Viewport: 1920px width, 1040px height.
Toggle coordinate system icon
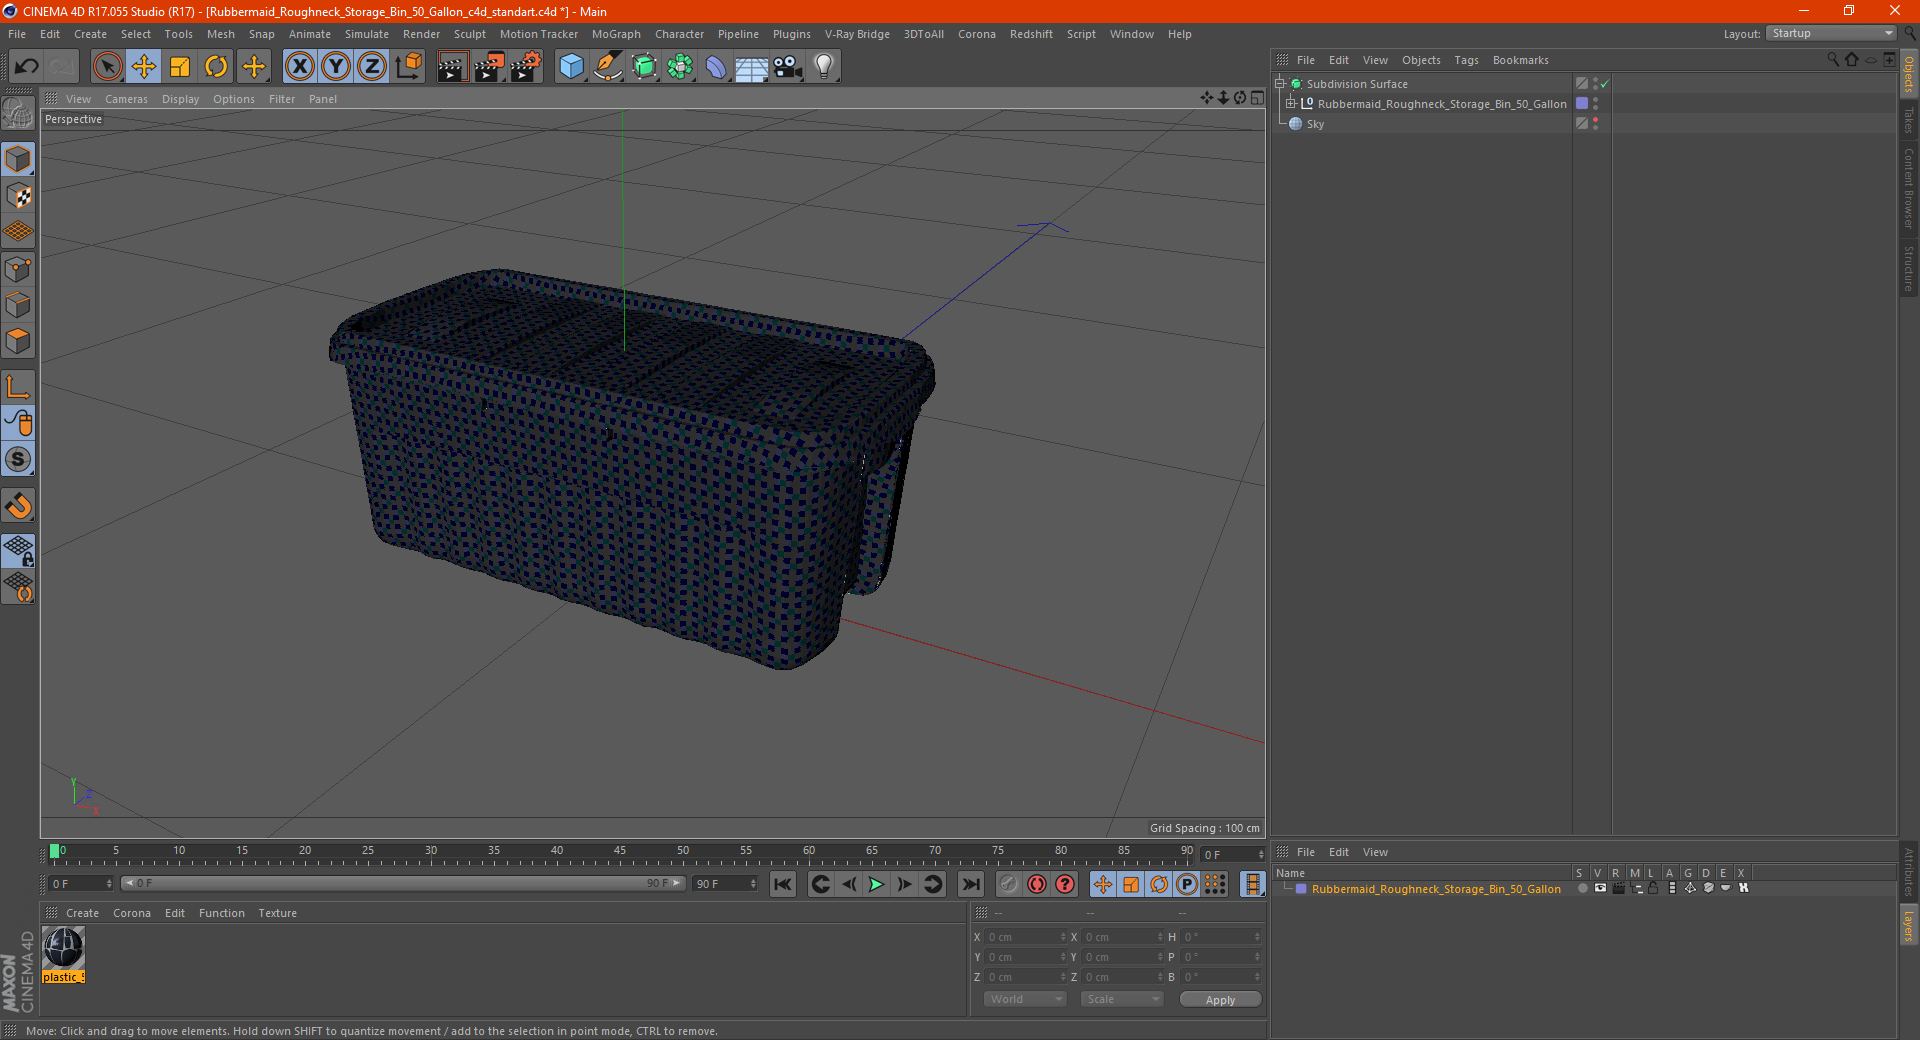point(408,67)
